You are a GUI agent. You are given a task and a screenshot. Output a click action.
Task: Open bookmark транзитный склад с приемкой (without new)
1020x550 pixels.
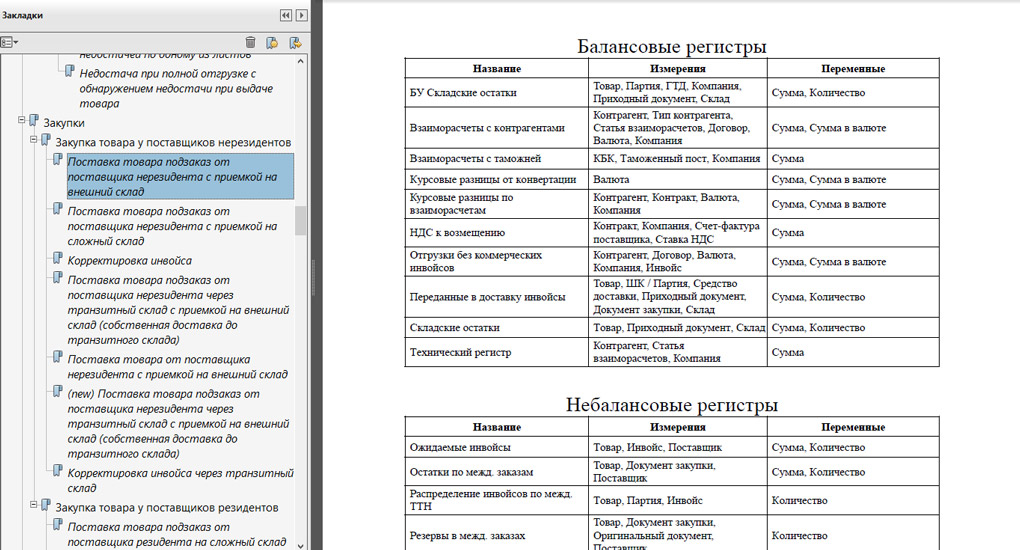pyautogui.click(x=178, y=310)
